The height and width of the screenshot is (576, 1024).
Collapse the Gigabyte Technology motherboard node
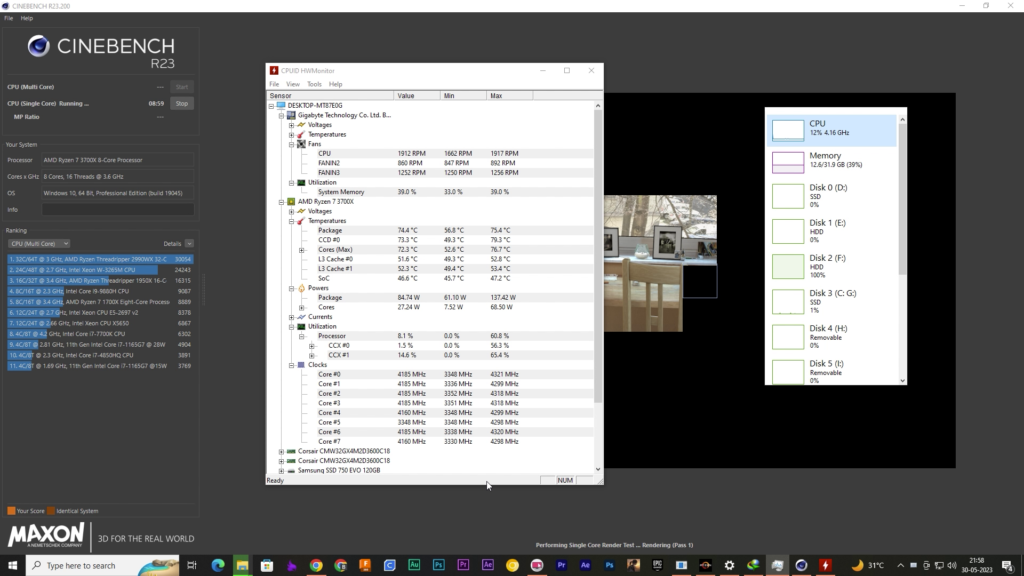pyautogui.click(x=281, y=115)
